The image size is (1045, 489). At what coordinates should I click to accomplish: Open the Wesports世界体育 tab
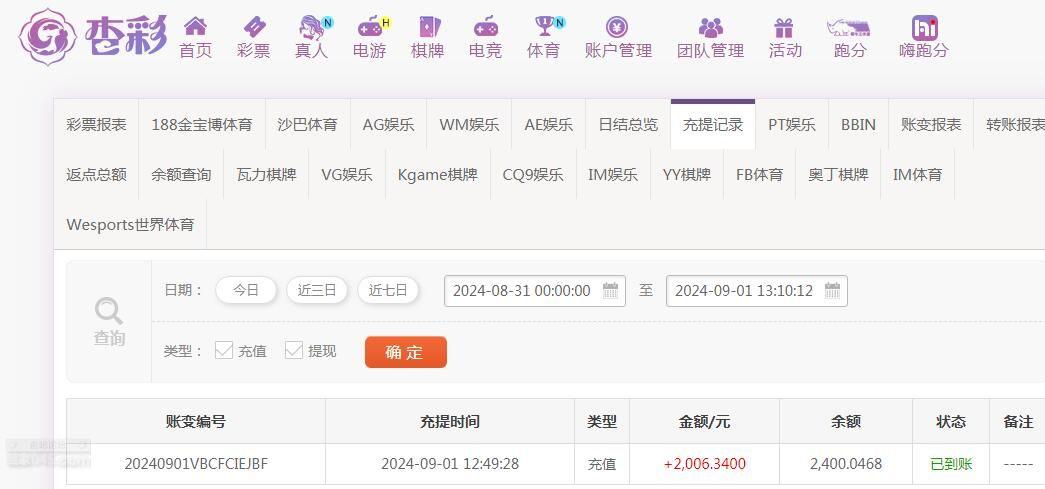pyautogui.click(x=131, y=225)
